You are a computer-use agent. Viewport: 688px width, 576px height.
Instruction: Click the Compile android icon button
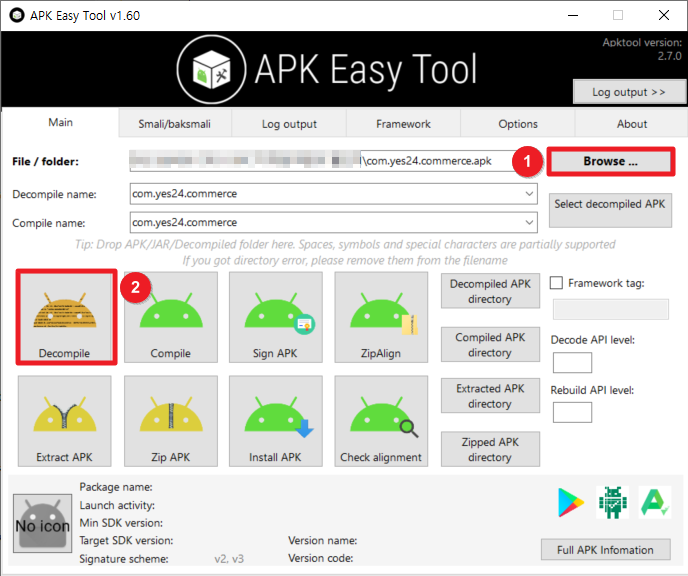171,317
